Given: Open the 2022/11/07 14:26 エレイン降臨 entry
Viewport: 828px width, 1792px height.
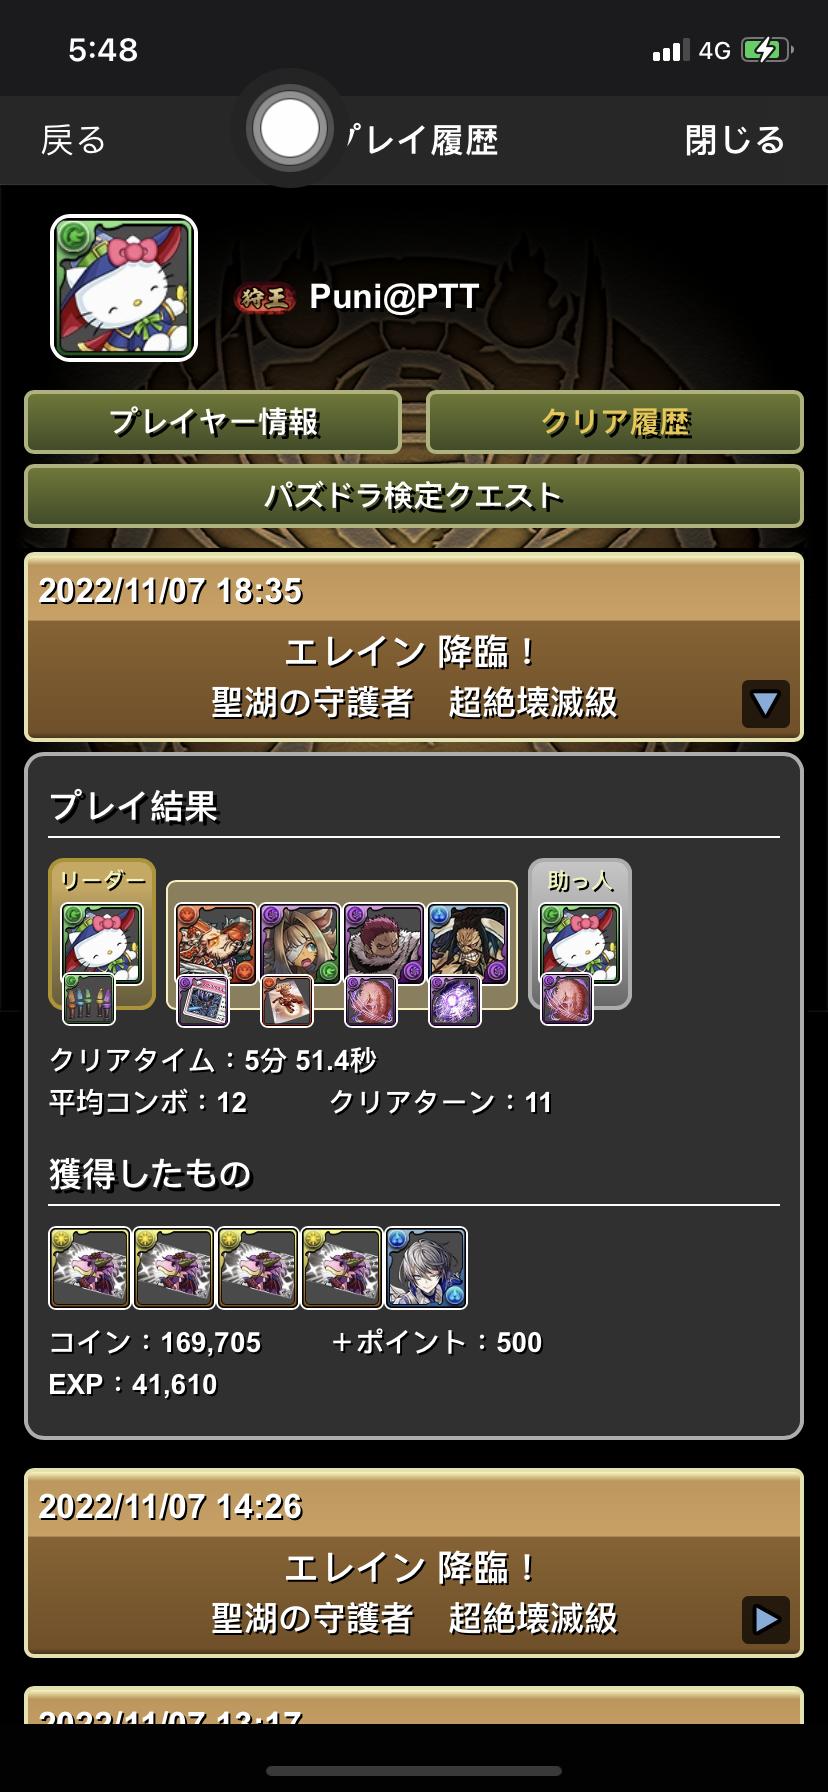Looking at the screenshot, I should pos(414,1563).
